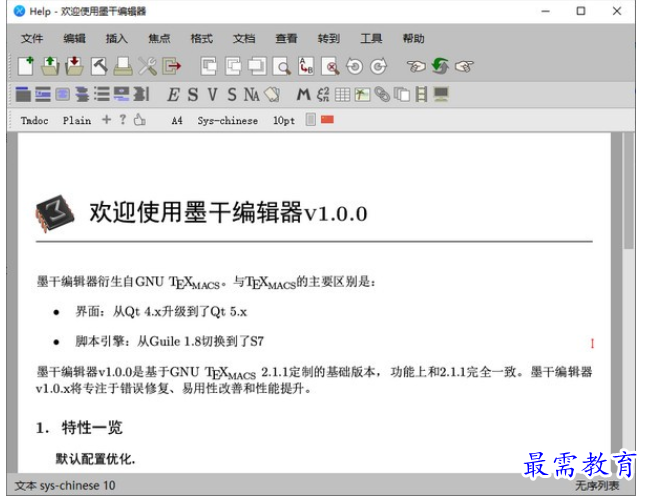Click the xi-squared symbol icon
The image size is (645, 496).
click(x=323, y=95)
